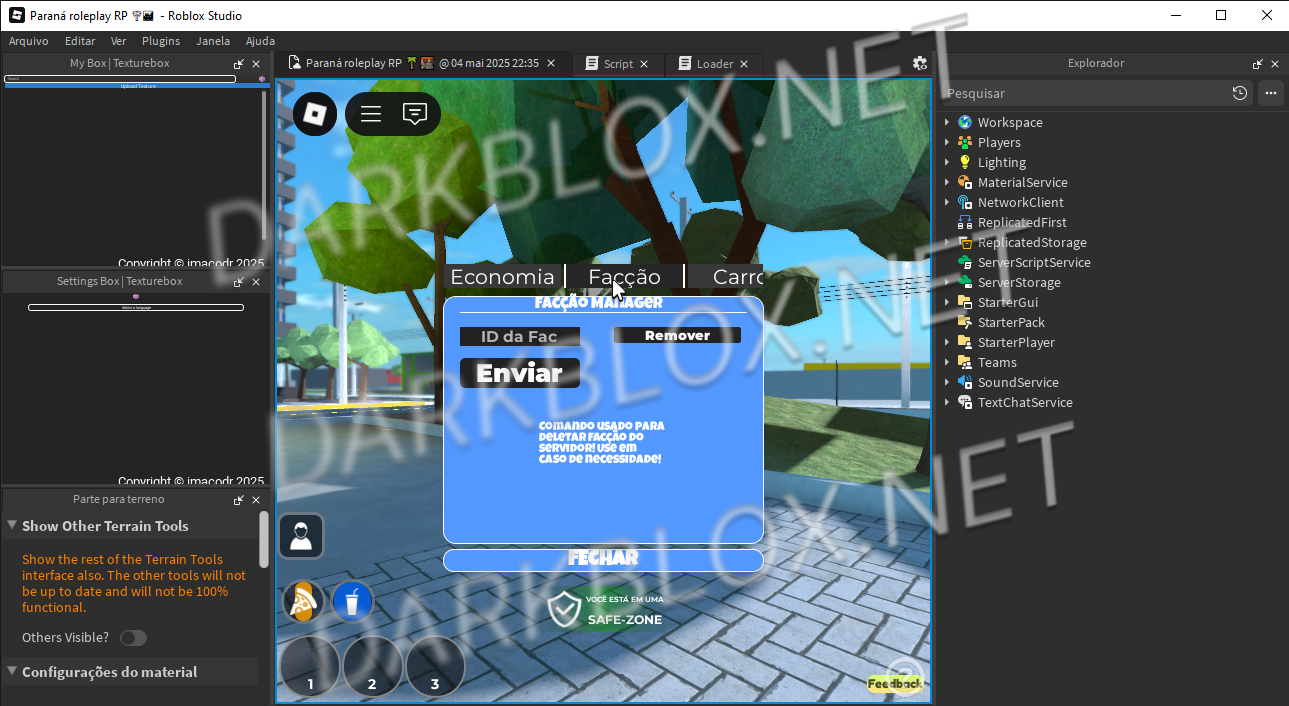This screenshot has width=1289, height=706.
Task: Expand the ServerStorage node
Action: (x=947, y=282)
